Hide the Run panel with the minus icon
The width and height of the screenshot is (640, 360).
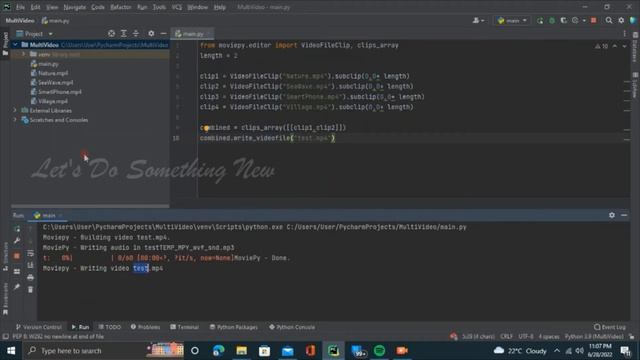624,215
